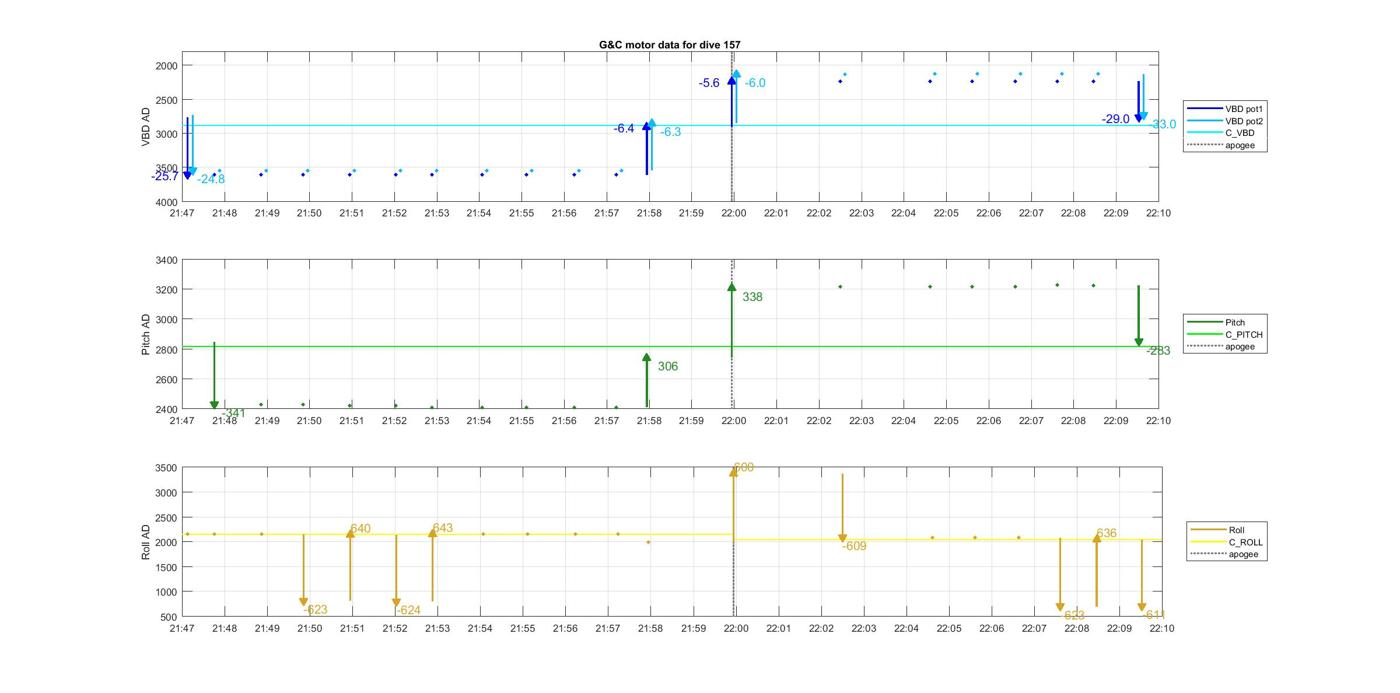The width and height of the screenshot is (1400, 693).
Task: Click the "Pitch AD" y-axis label
Action: pos(146,334)
